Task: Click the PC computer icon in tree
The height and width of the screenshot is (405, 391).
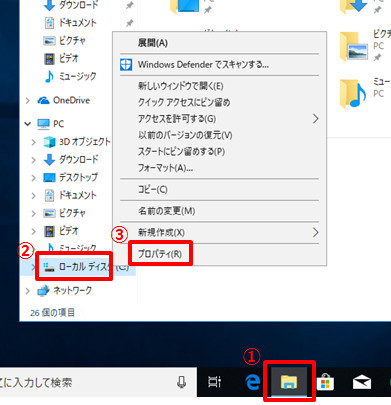Action: 44,124
